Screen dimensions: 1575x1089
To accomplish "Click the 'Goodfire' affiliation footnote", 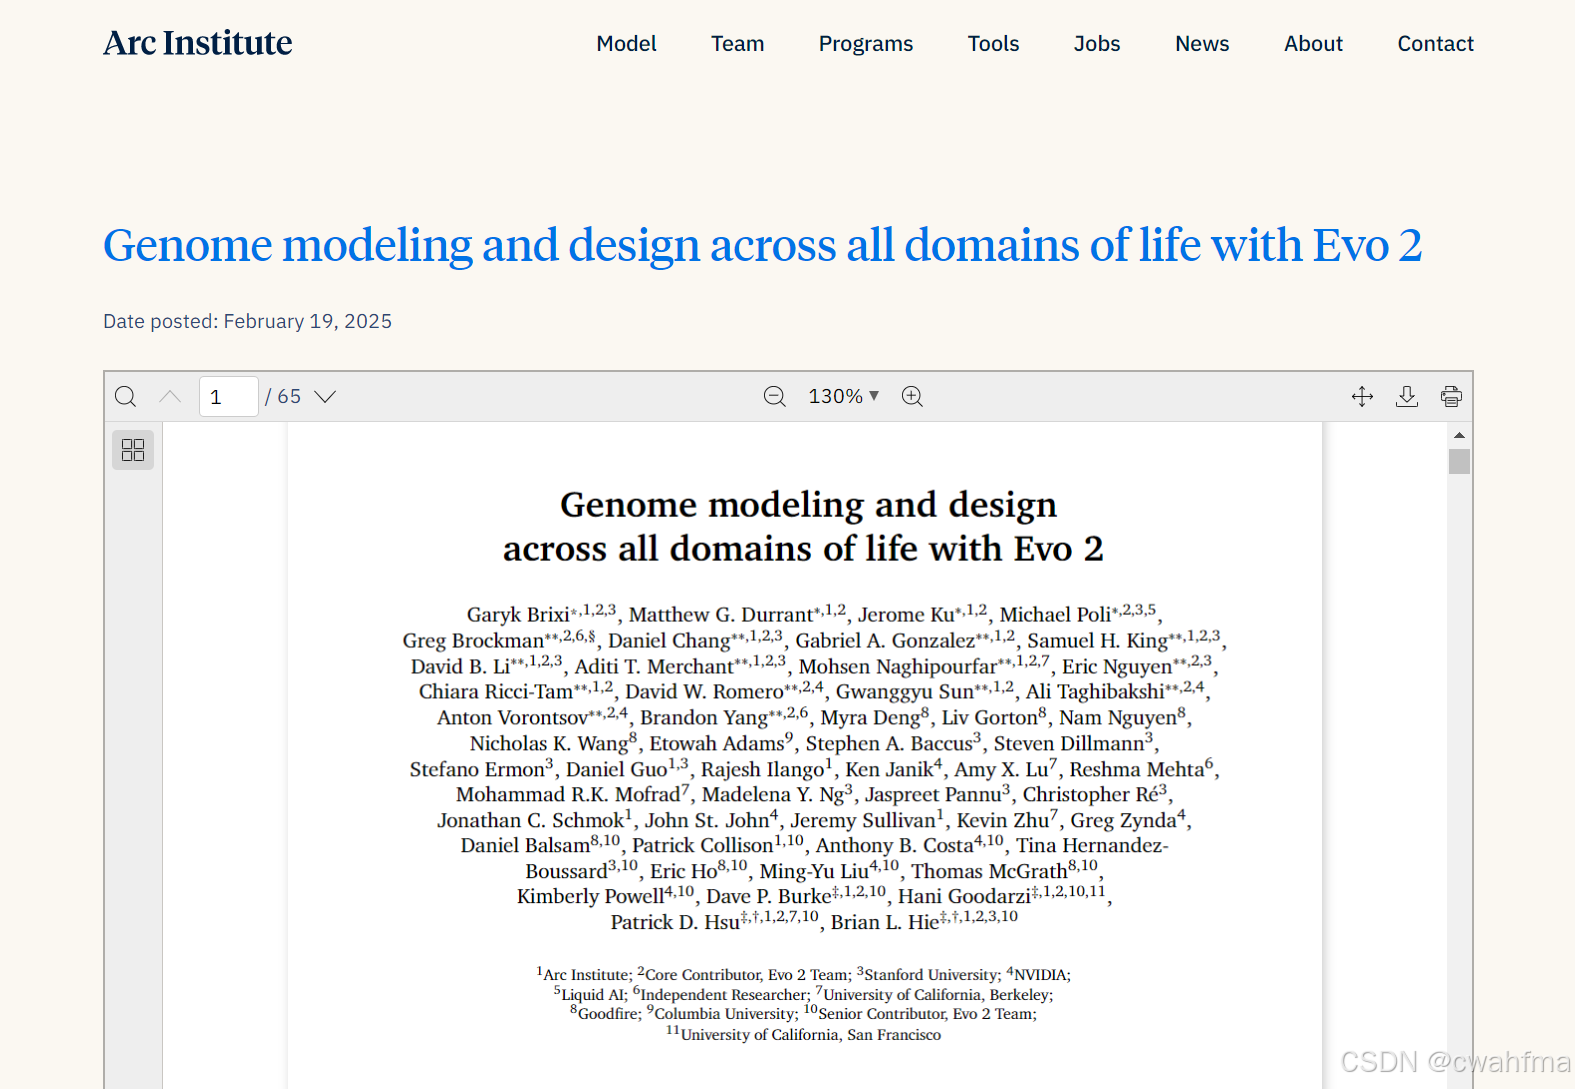I will coord(608,1014).
